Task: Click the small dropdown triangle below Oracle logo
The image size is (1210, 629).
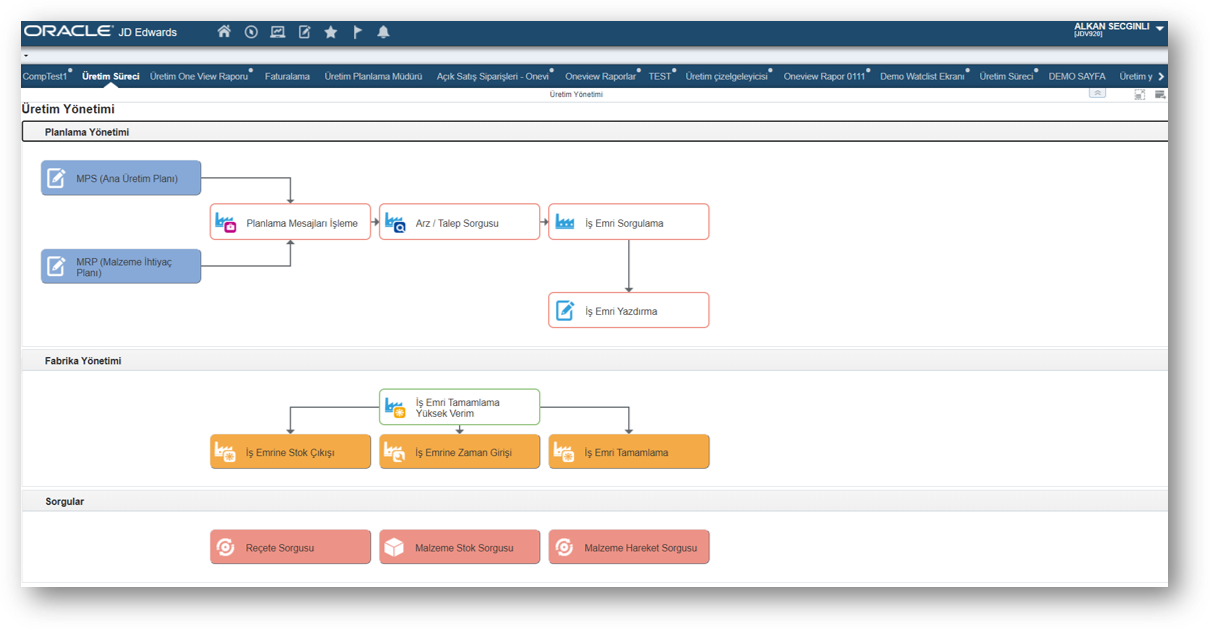Action: click(26, 55)
